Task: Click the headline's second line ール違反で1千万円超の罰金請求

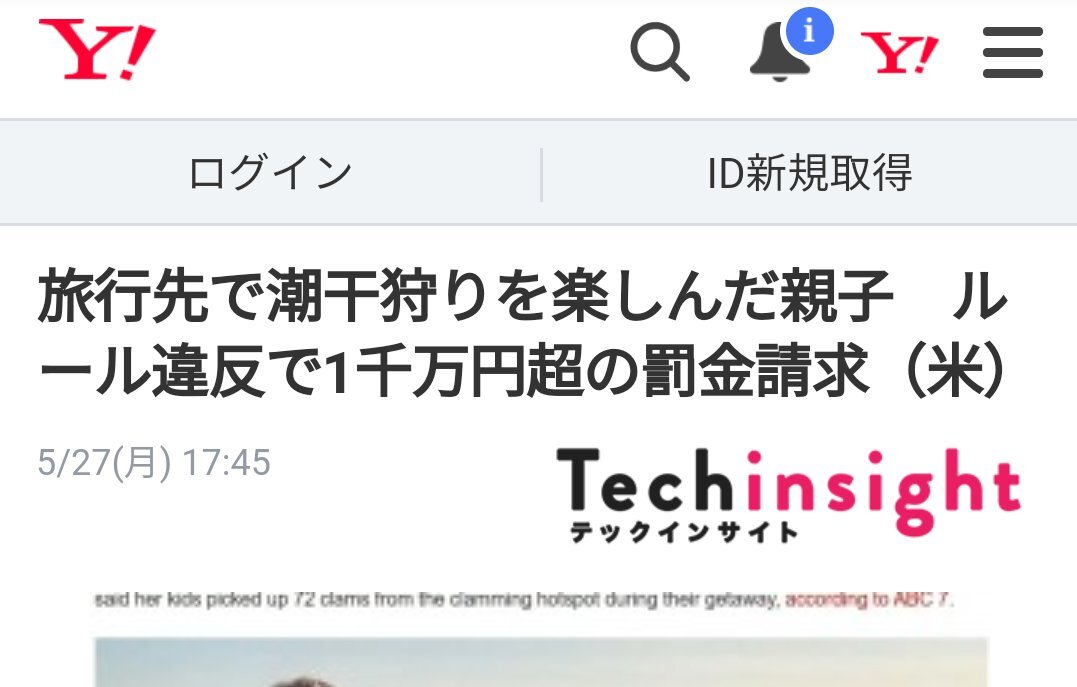Action: [454, 371]
